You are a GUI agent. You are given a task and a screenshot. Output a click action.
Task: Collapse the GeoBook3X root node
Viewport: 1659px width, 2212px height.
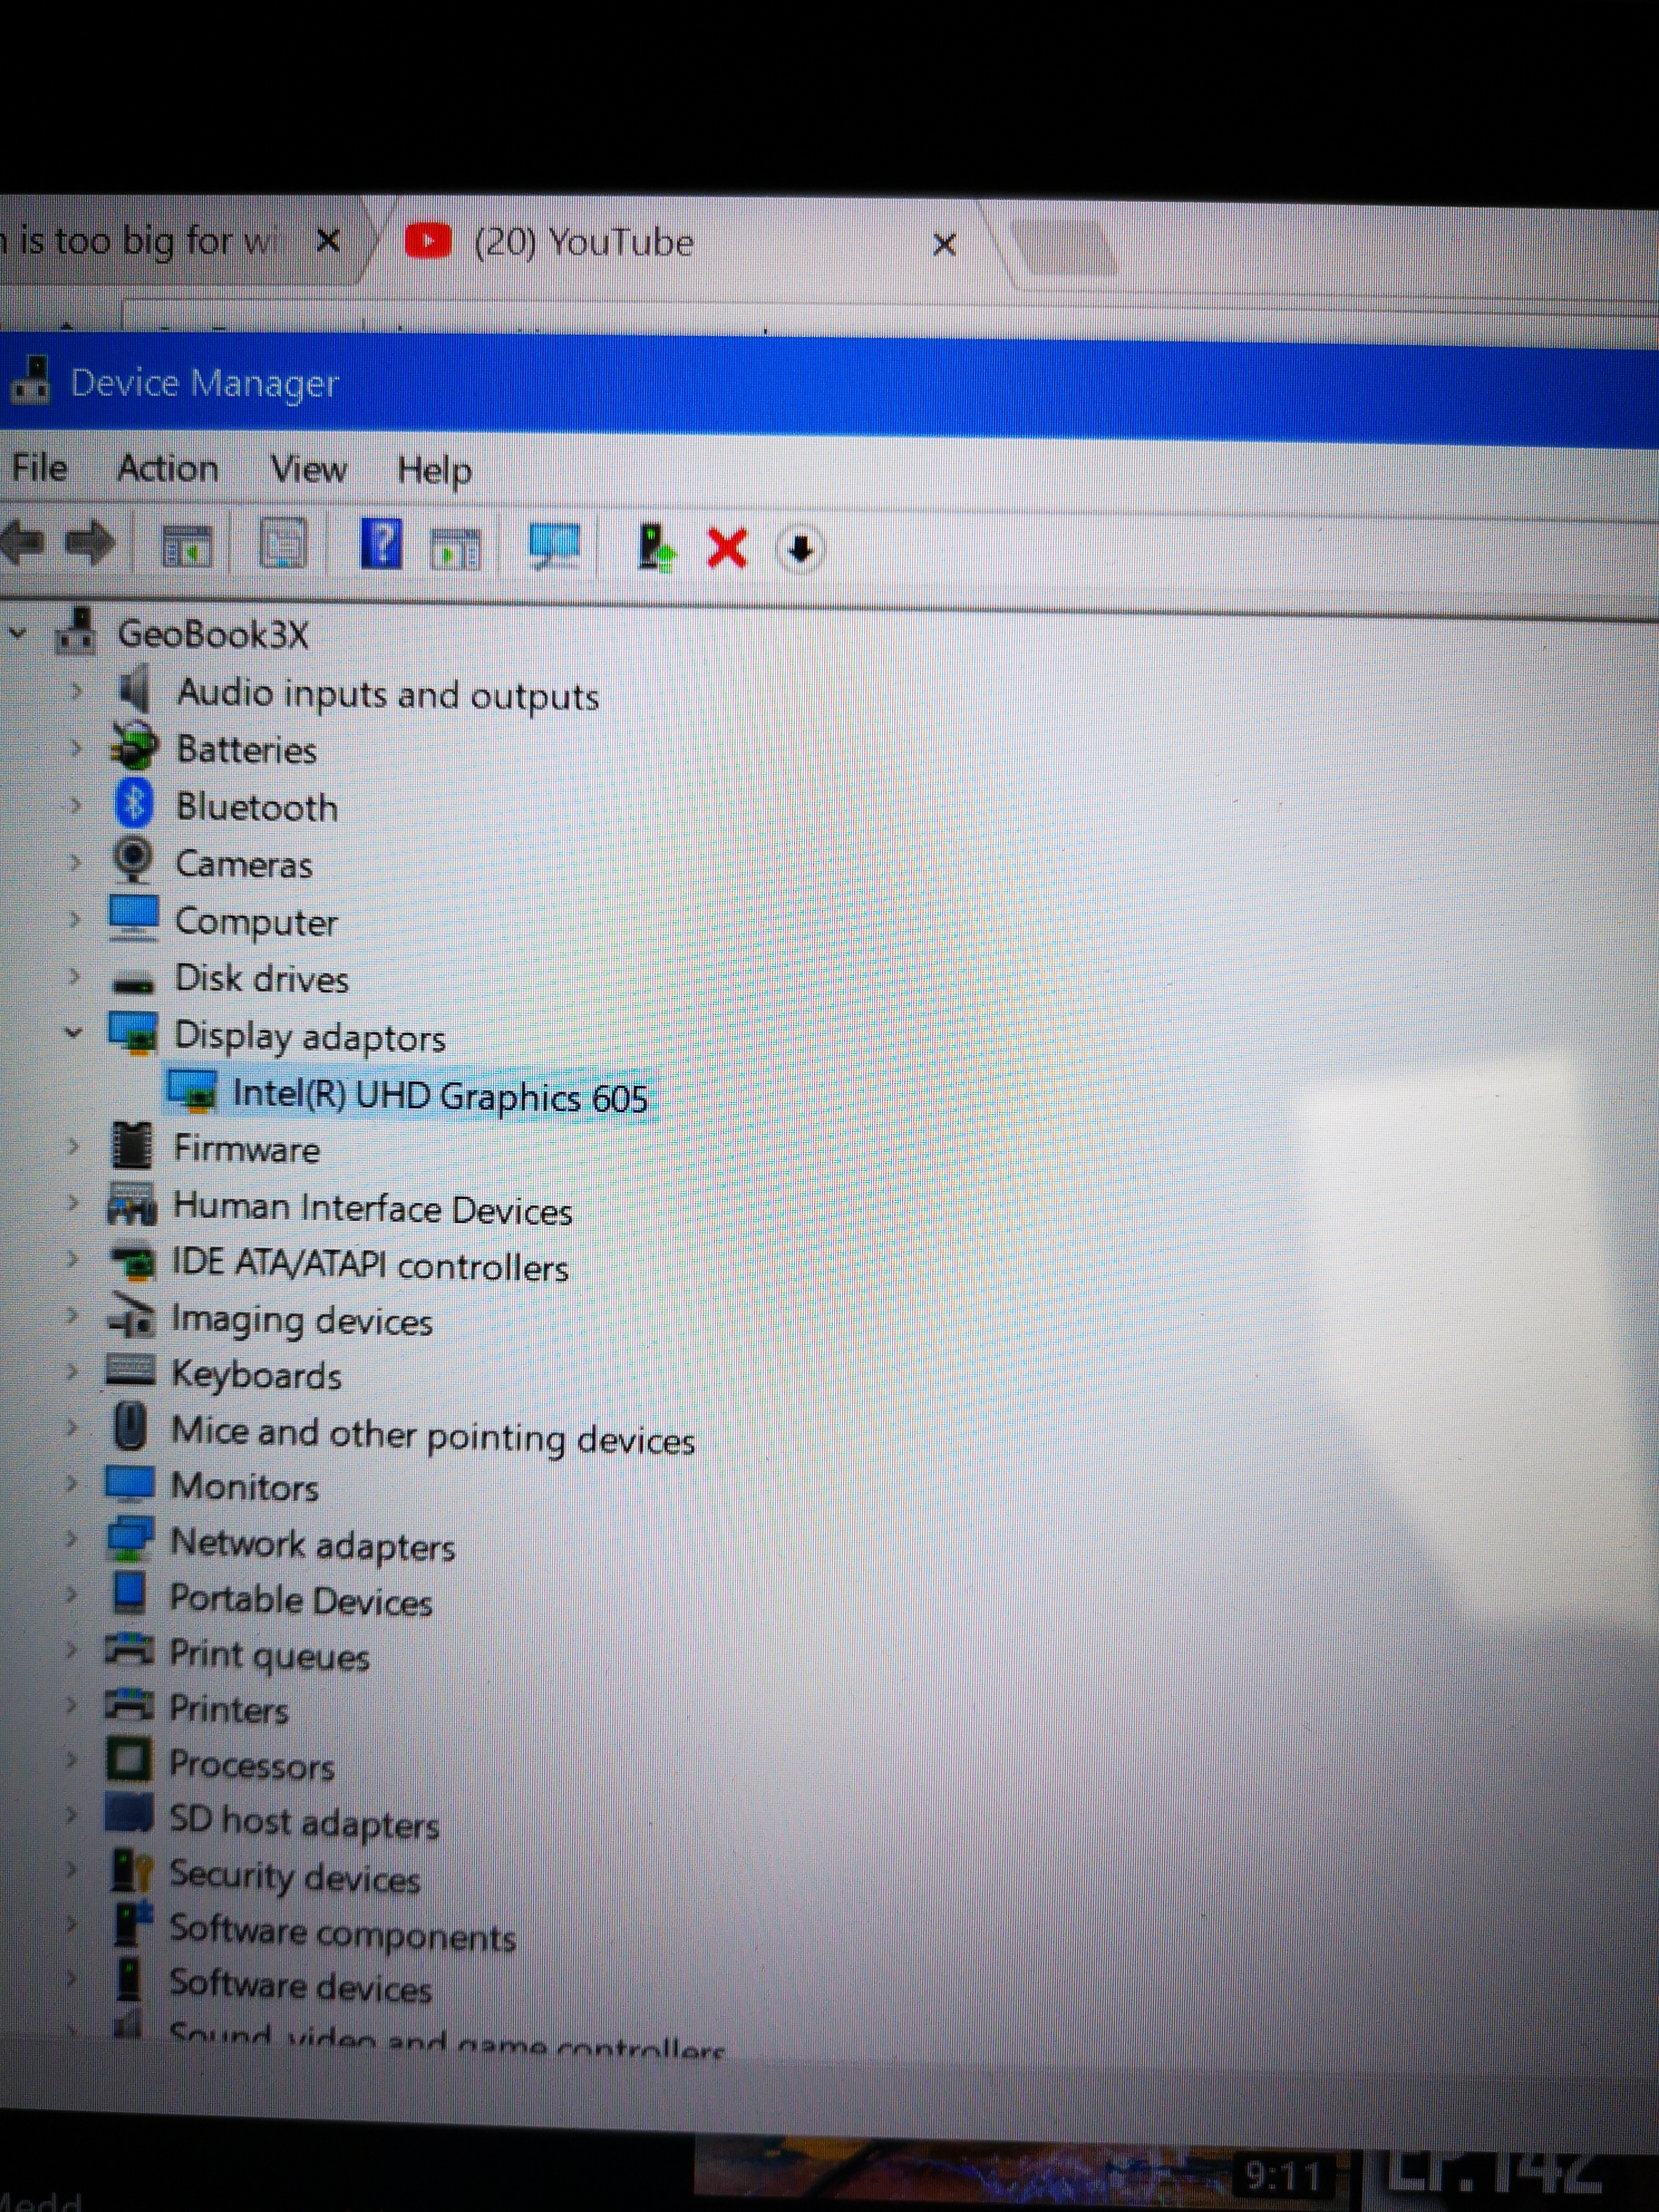18,632
